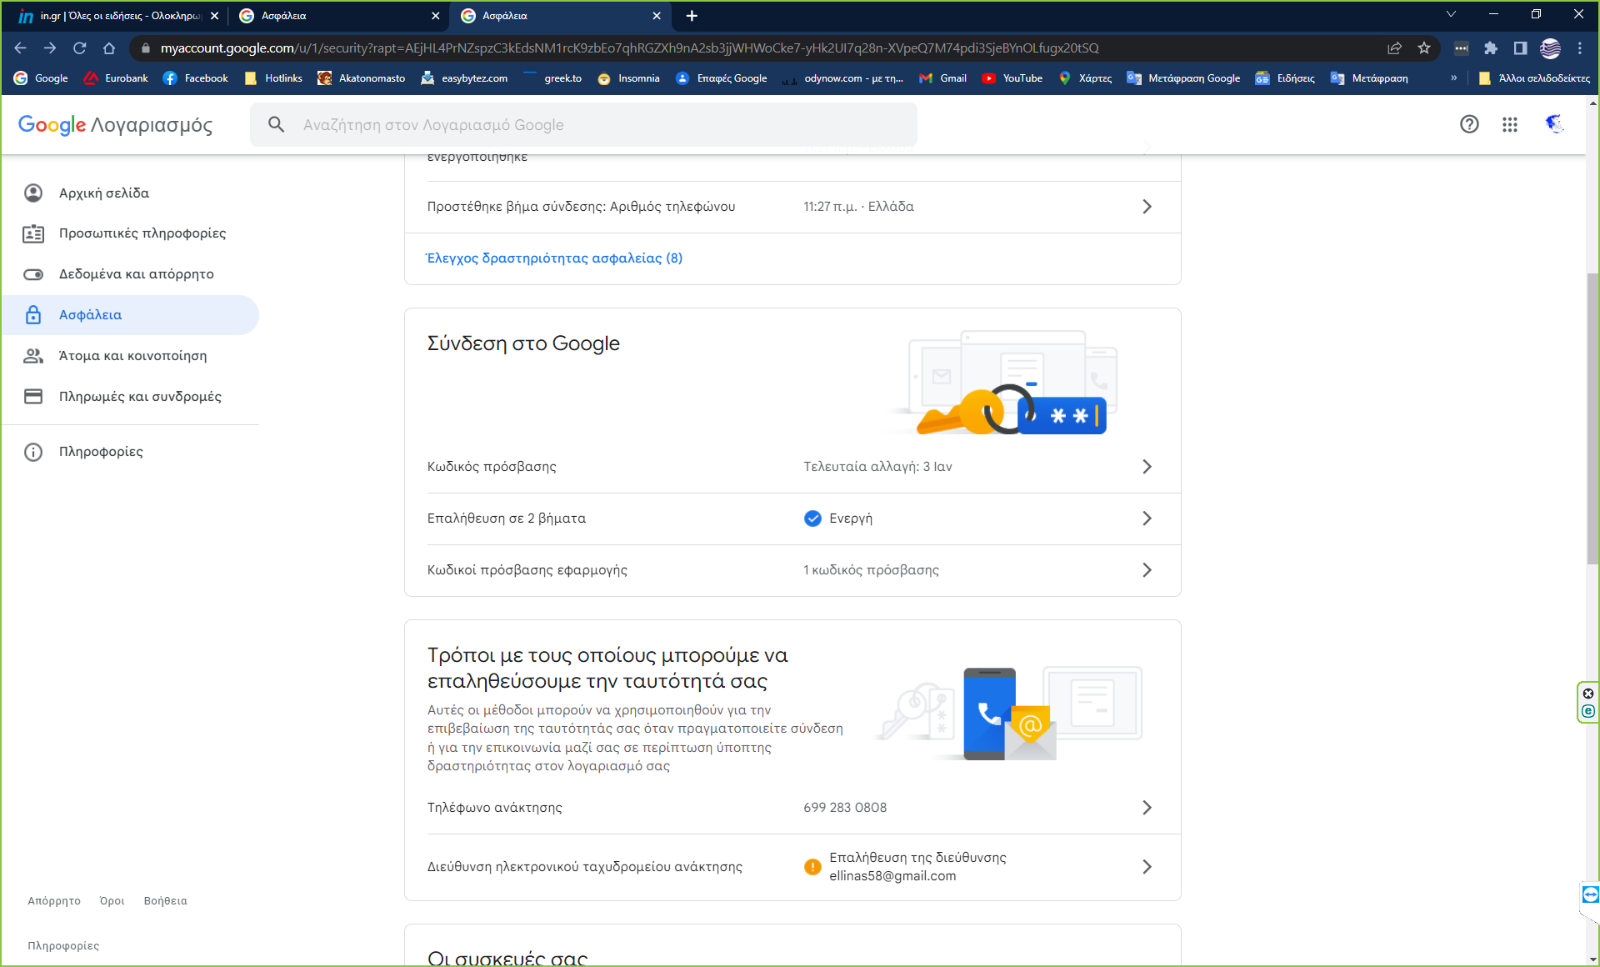This screenshot has width=1600, height=967.
Task: Click the Google Λογαριασμός logo
Action: pyautogui.click(x=115, y=125)
